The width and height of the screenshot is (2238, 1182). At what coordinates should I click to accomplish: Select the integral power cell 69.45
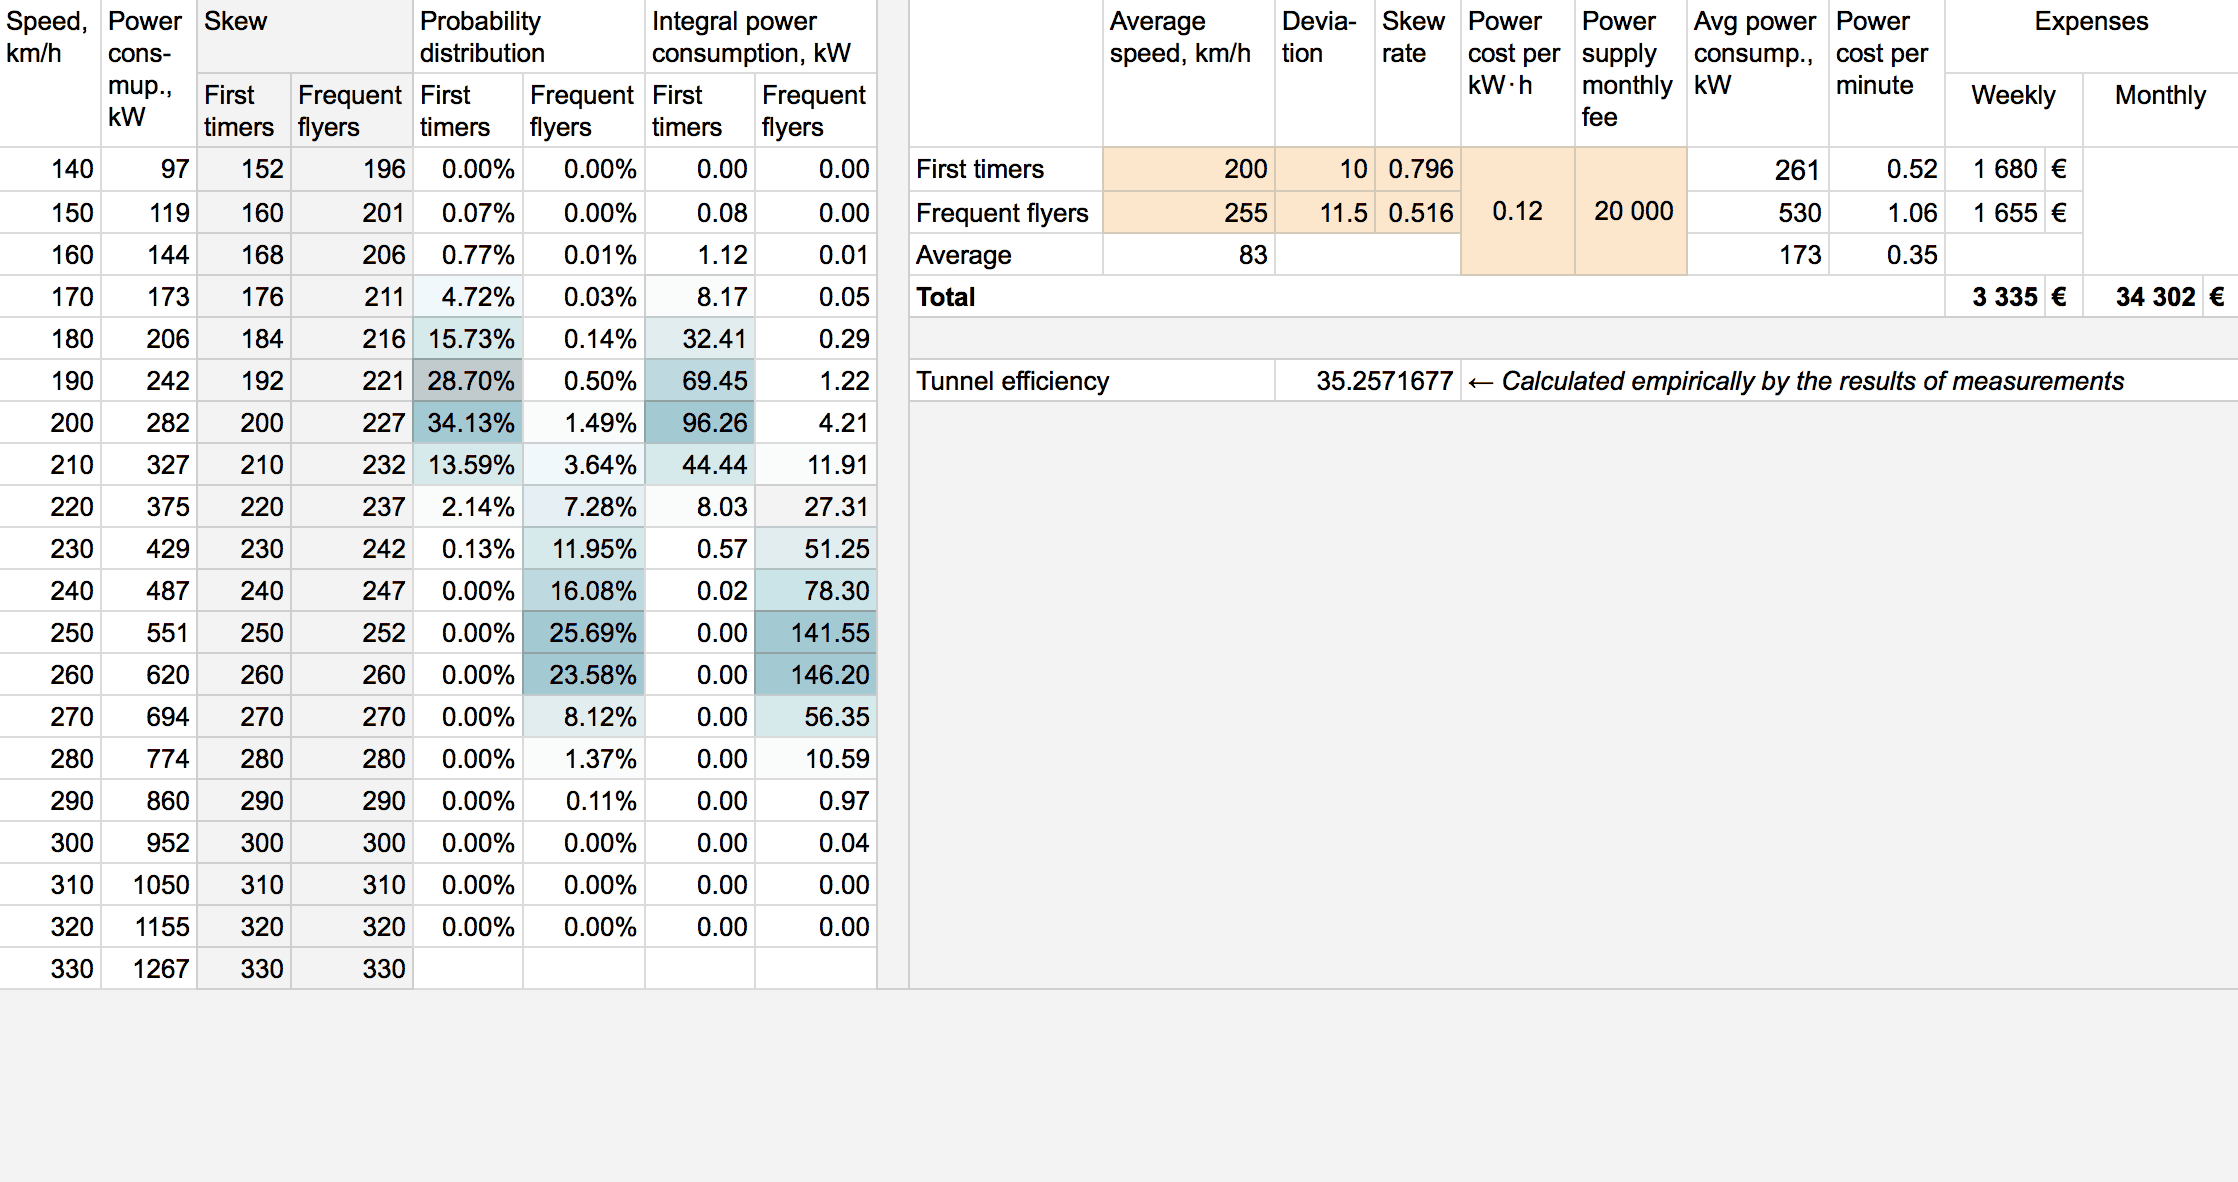click(700, 381)
